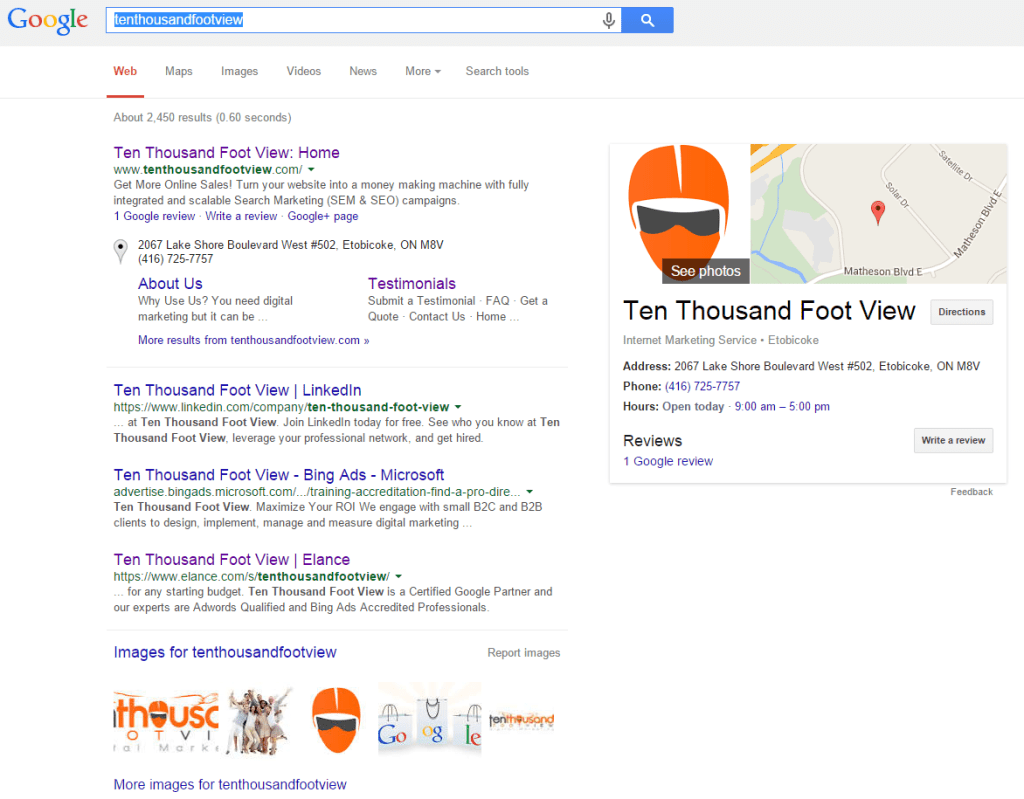Open Ten Thousand Foot View | Elance result
1024x799 pixels.
pos(232,560)
